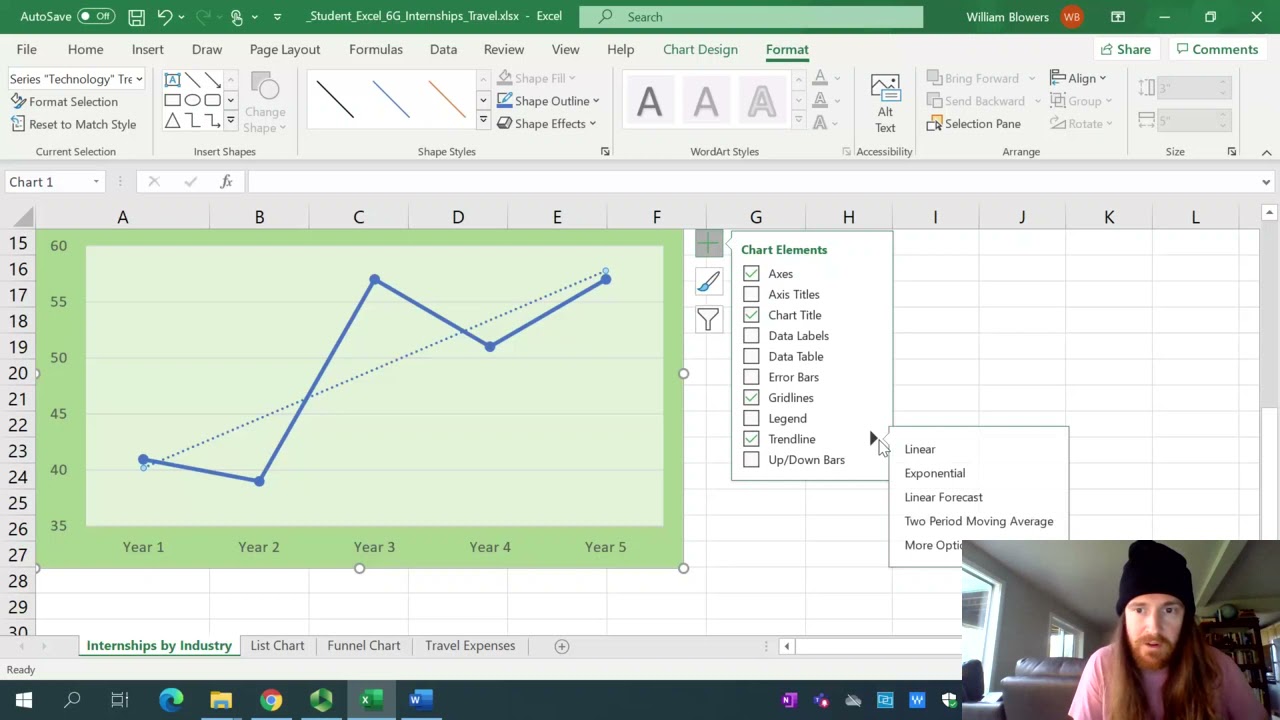Choose Linear Forecast trendline option
Image resolution: width=1280 pixels, height=720 pixels.
(x=943, y=497)
